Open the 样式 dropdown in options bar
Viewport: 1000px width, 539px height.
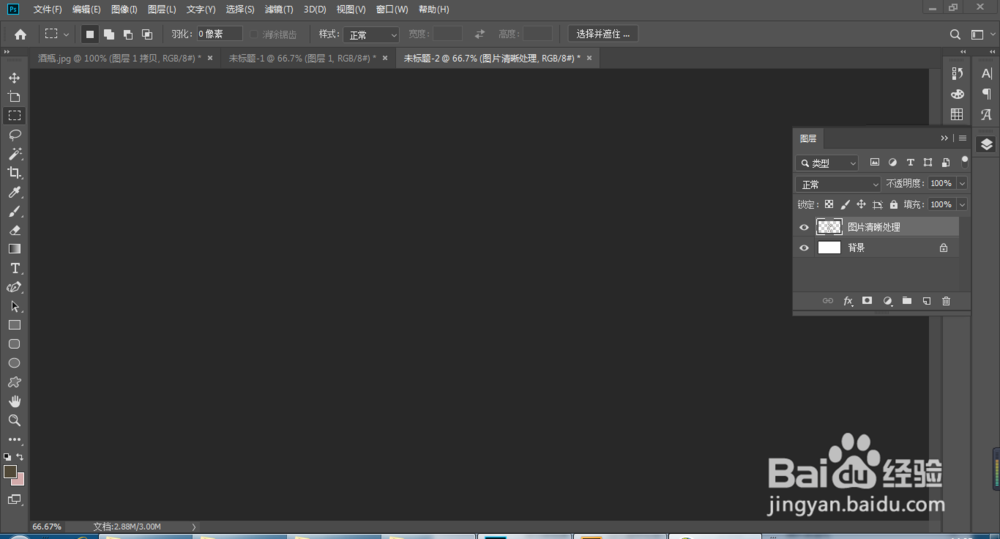pyautogui.click(x=371, y=34)
